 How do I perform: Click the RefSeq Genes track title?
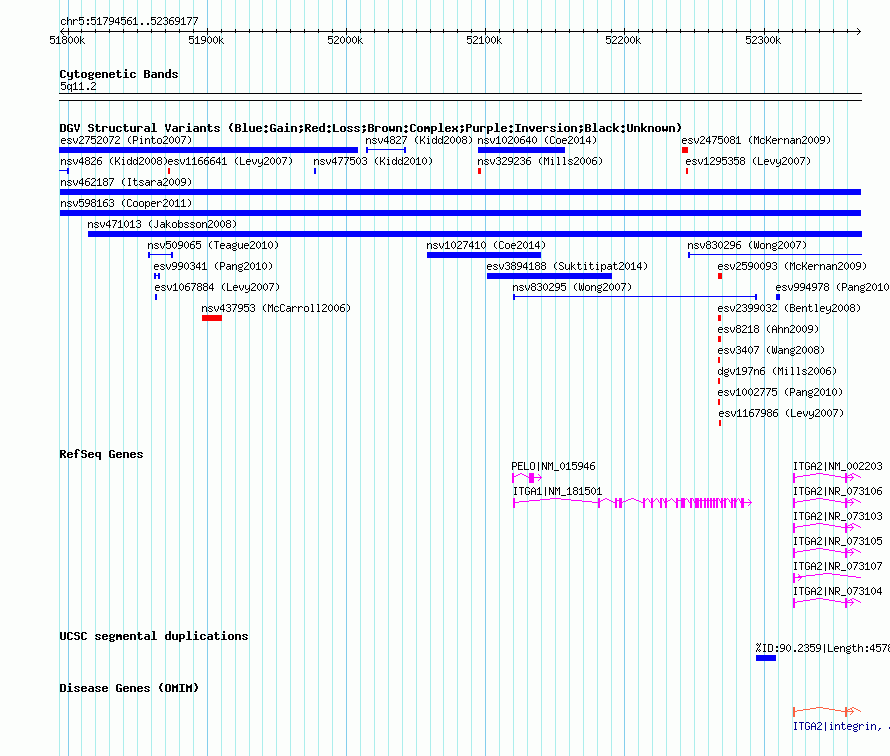(x=101, y=454)
